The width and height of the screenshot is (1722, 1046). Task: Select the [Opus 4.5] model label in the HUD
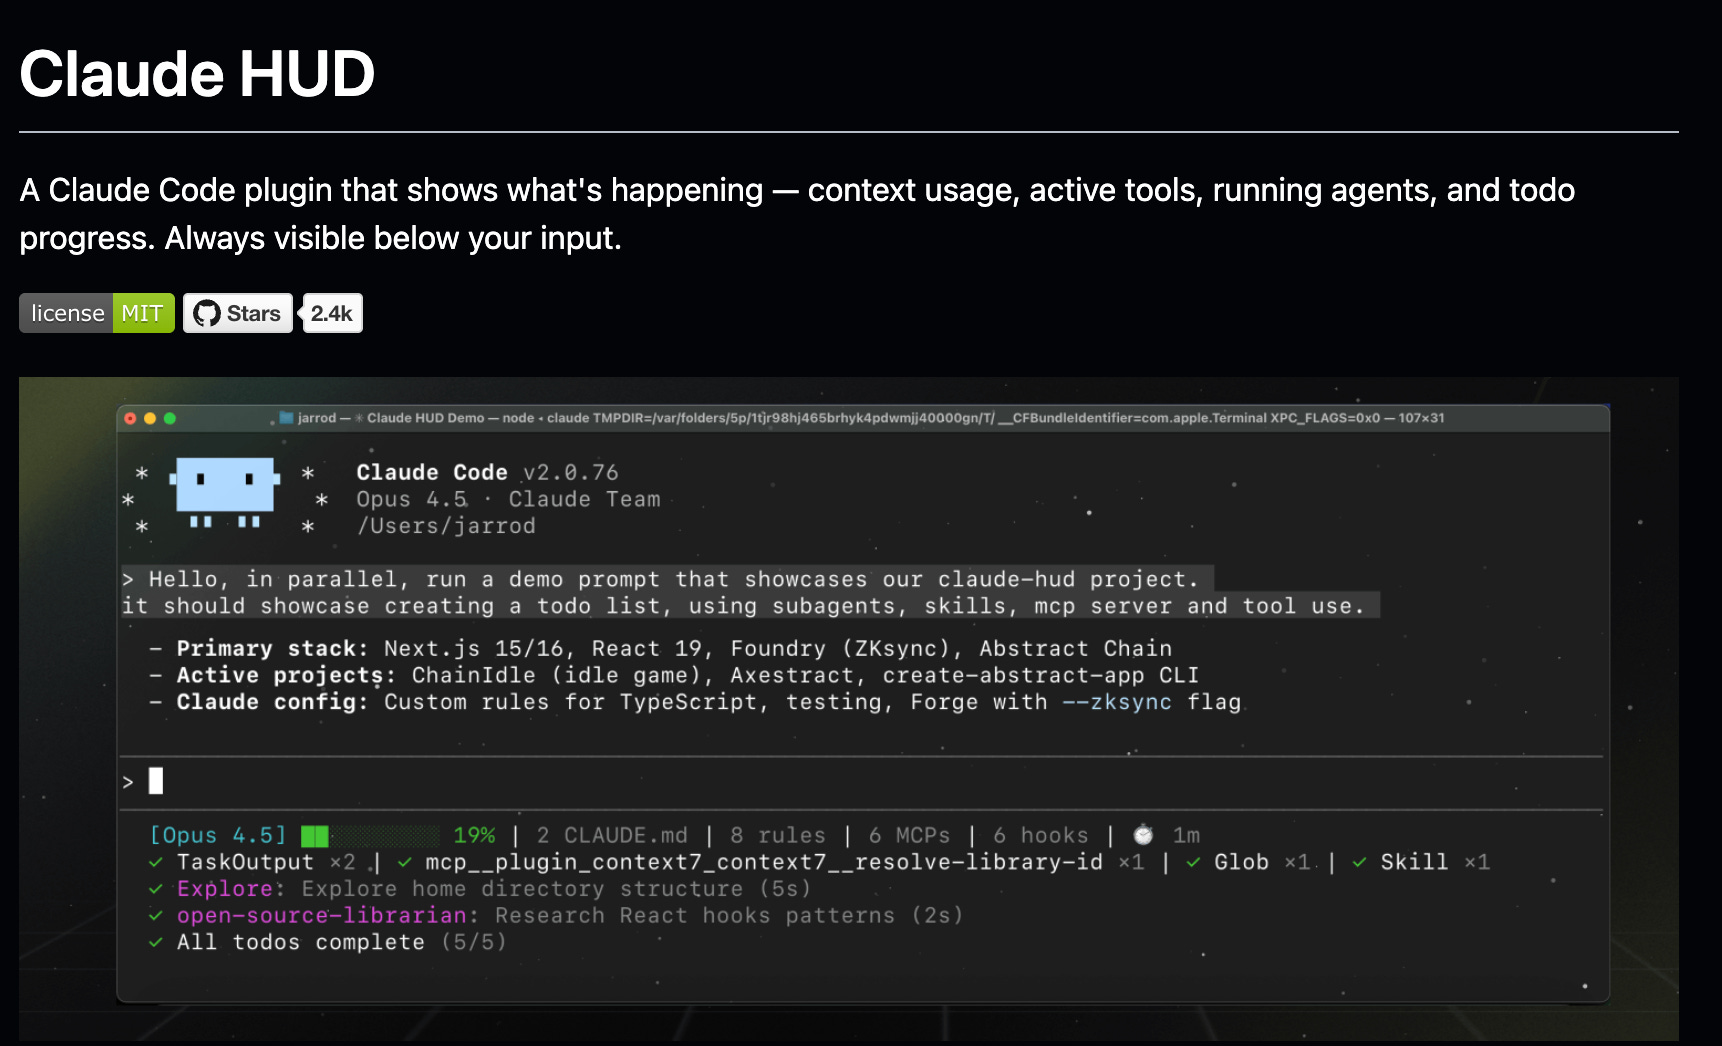(x=218, y=834)
